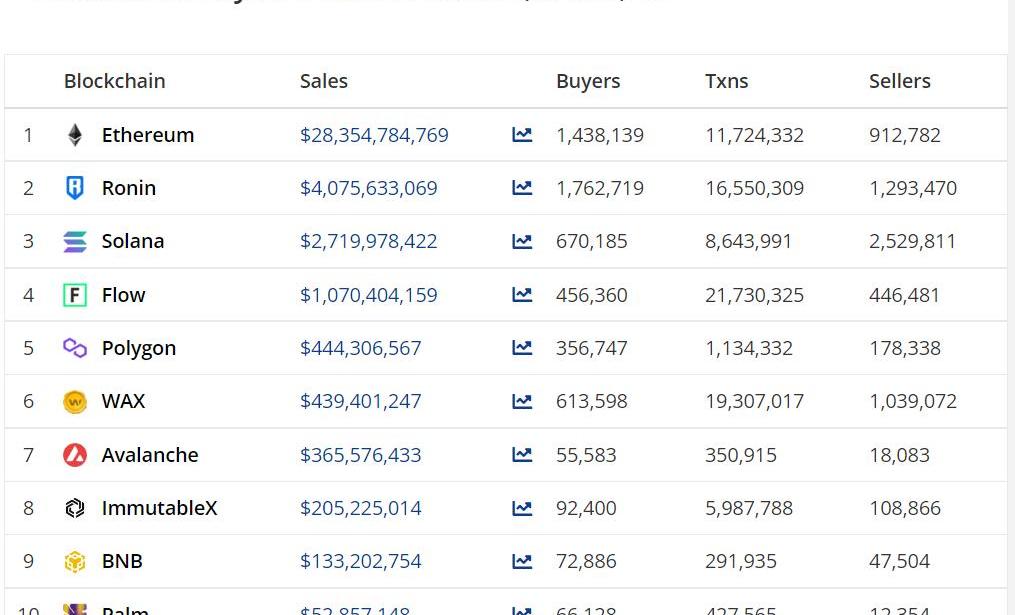
Task: Select Polygon transactions value 1,134,332
Action: (749, 348)
